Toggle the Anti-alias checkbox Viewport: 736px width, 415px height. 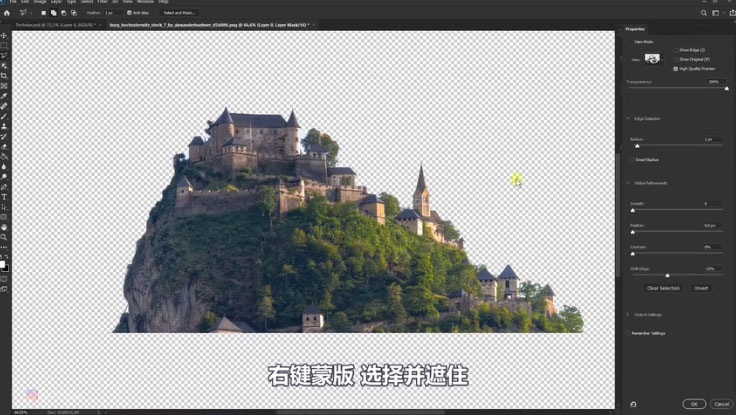pos(129,13)
